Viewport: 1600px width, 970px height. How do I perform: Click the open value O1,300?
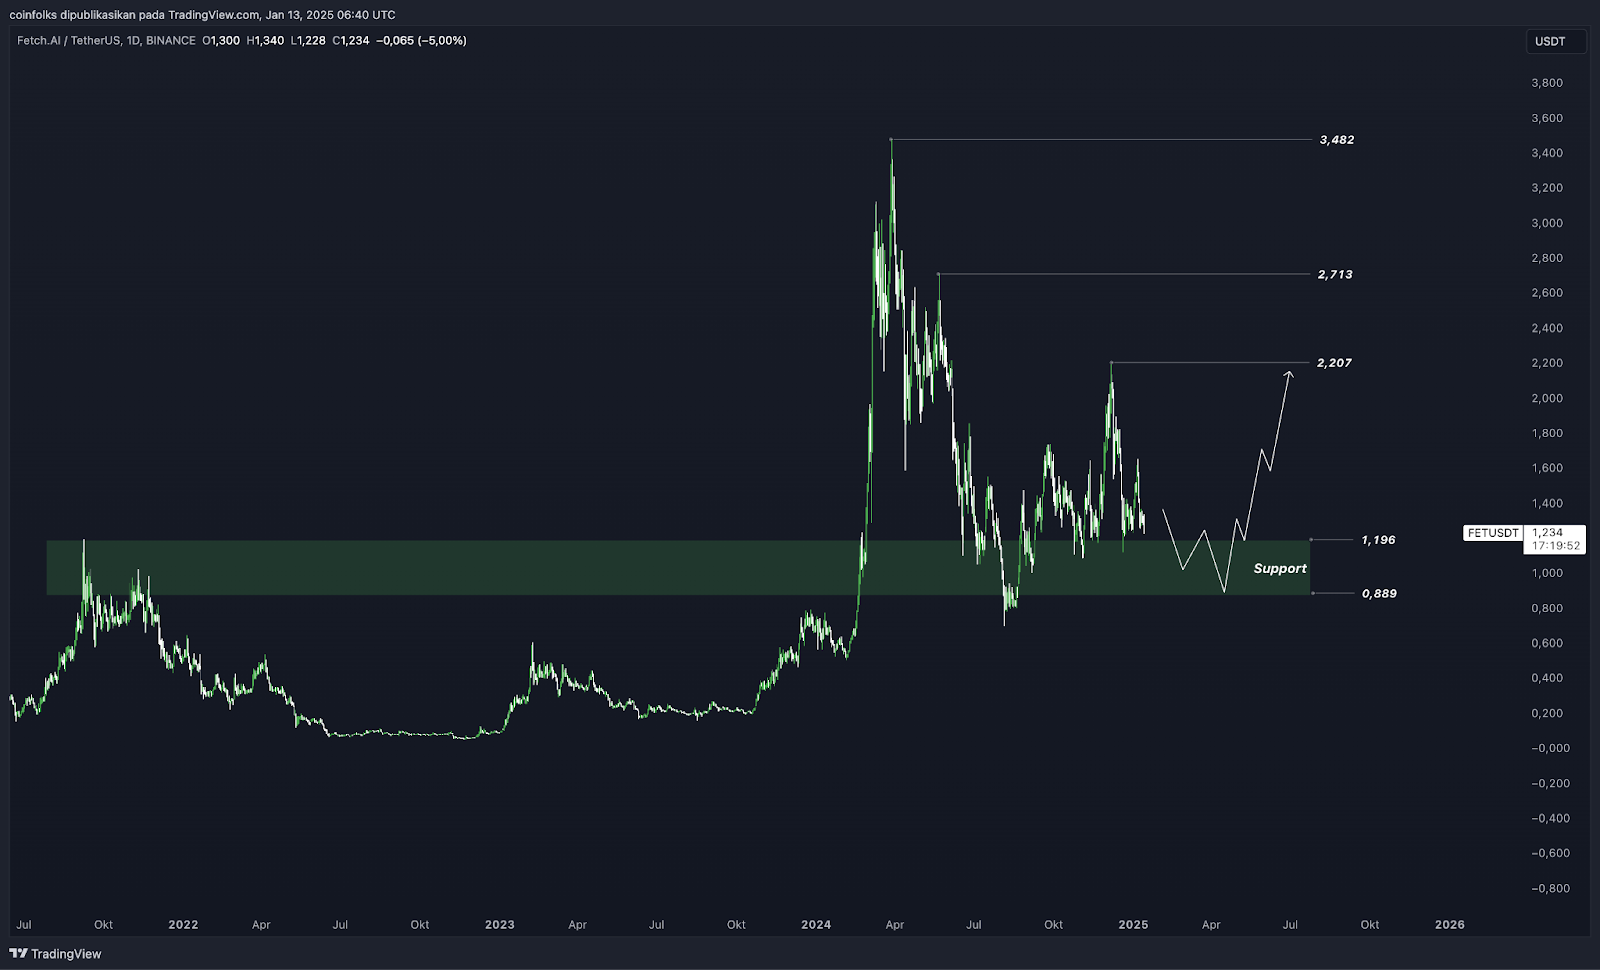221,41
